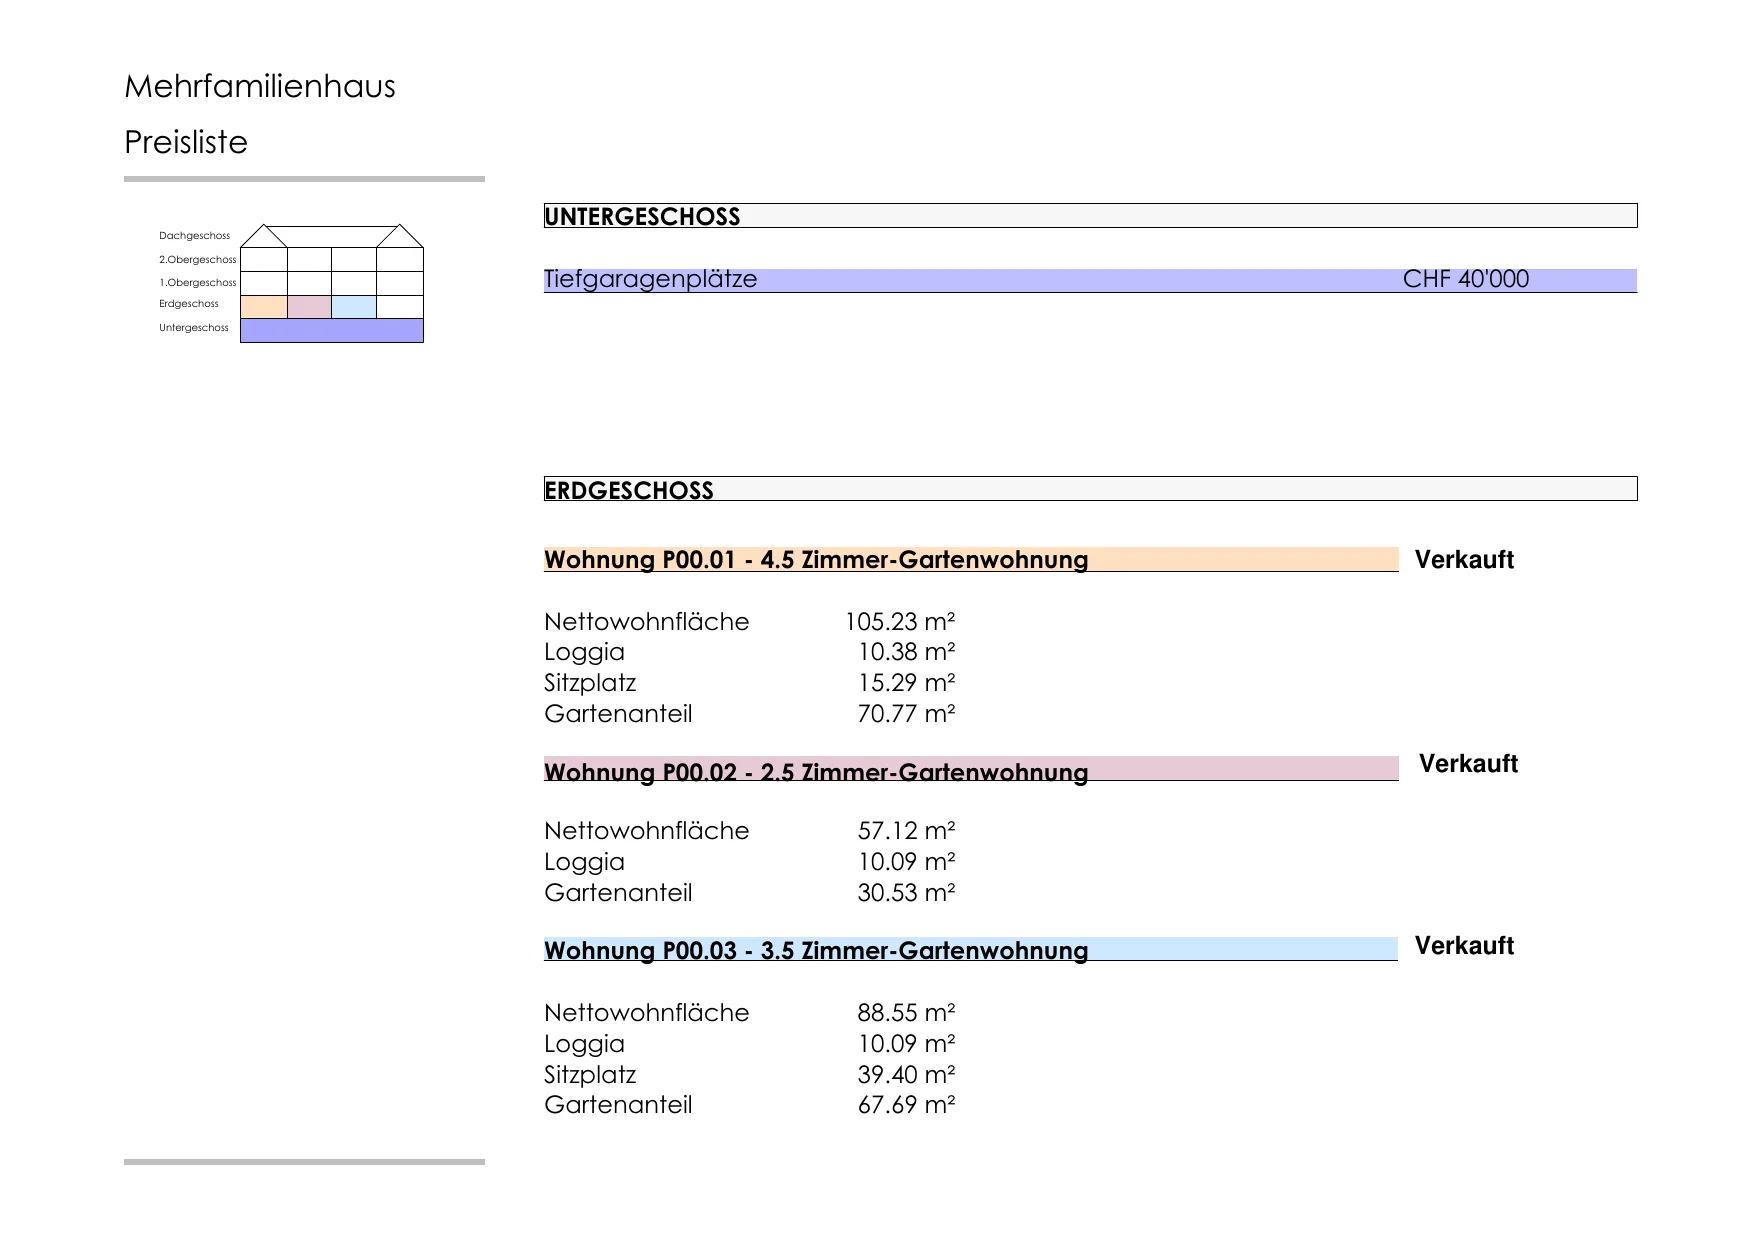Click the Dachgeschoss label in diagram
The image size is (1754, 1241).
point(194,236)
